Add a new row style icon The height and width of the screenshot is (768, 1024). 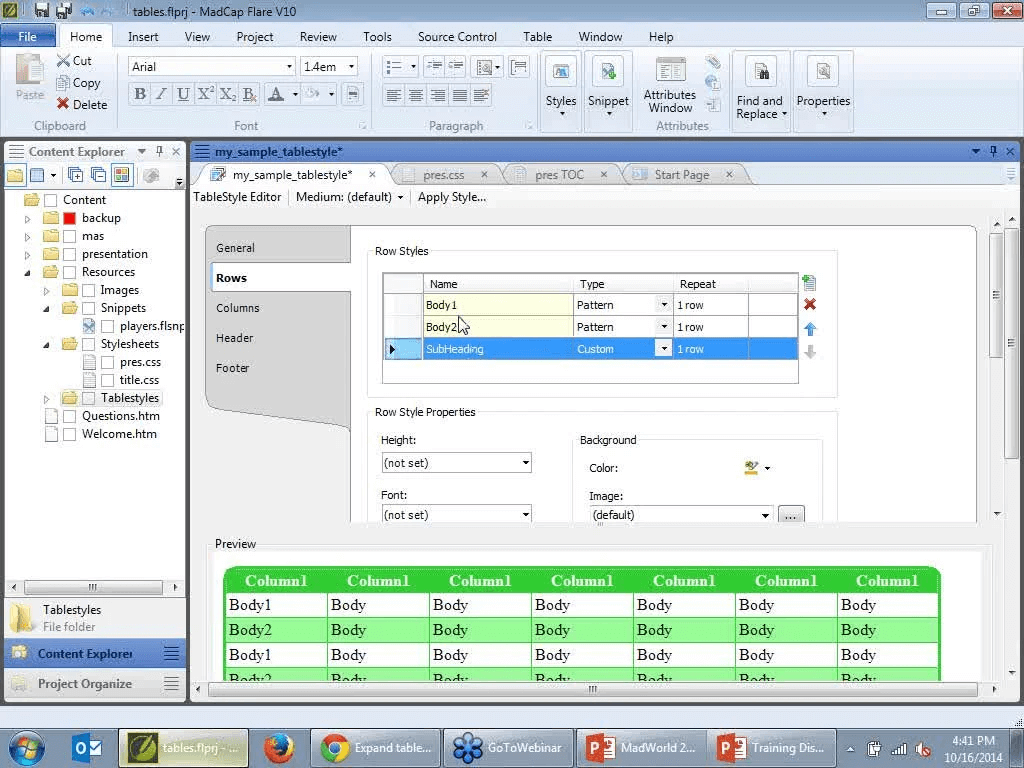tap(809, 283)
